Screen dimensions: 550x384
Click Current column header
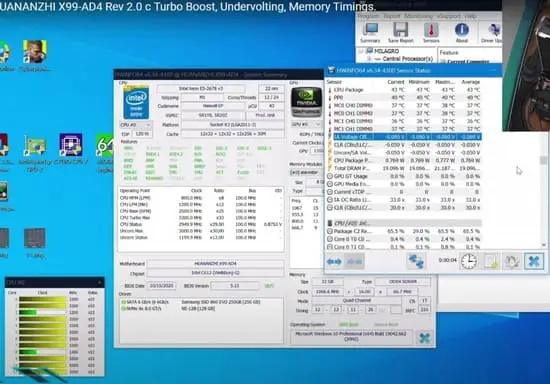pos(396,82)
